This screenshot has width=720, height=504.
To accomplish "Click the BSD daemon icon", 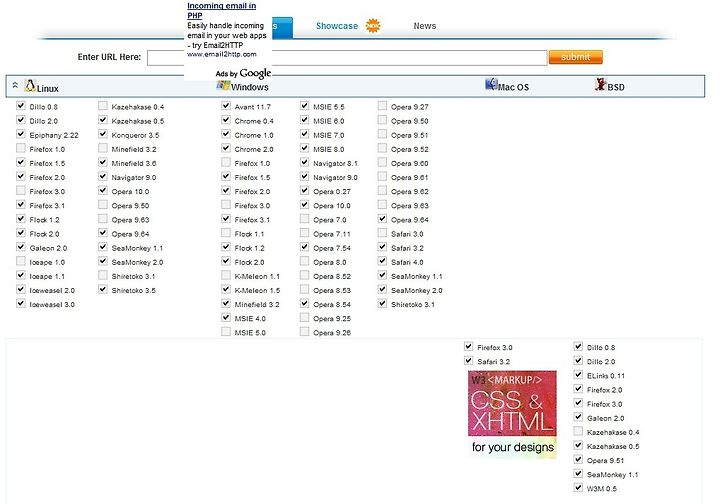I will 601,84.
